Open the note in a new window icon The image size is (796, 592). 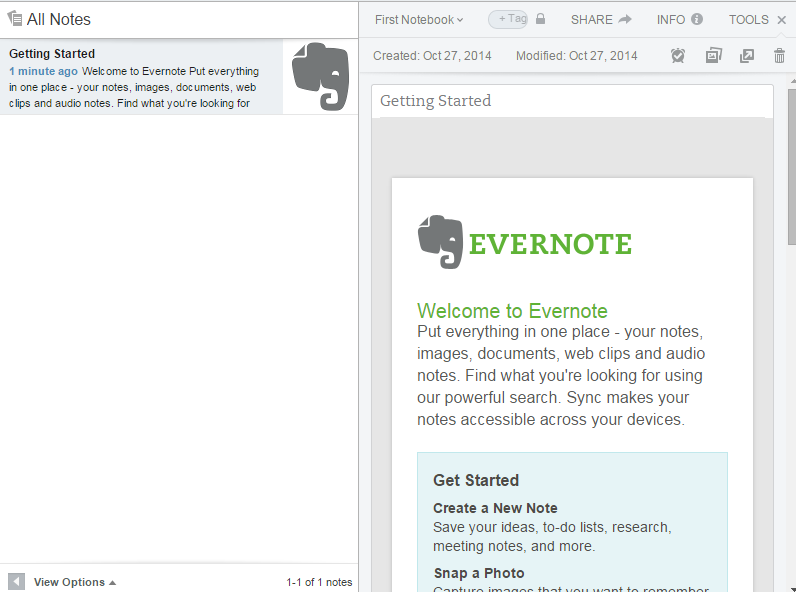point(747,55)
